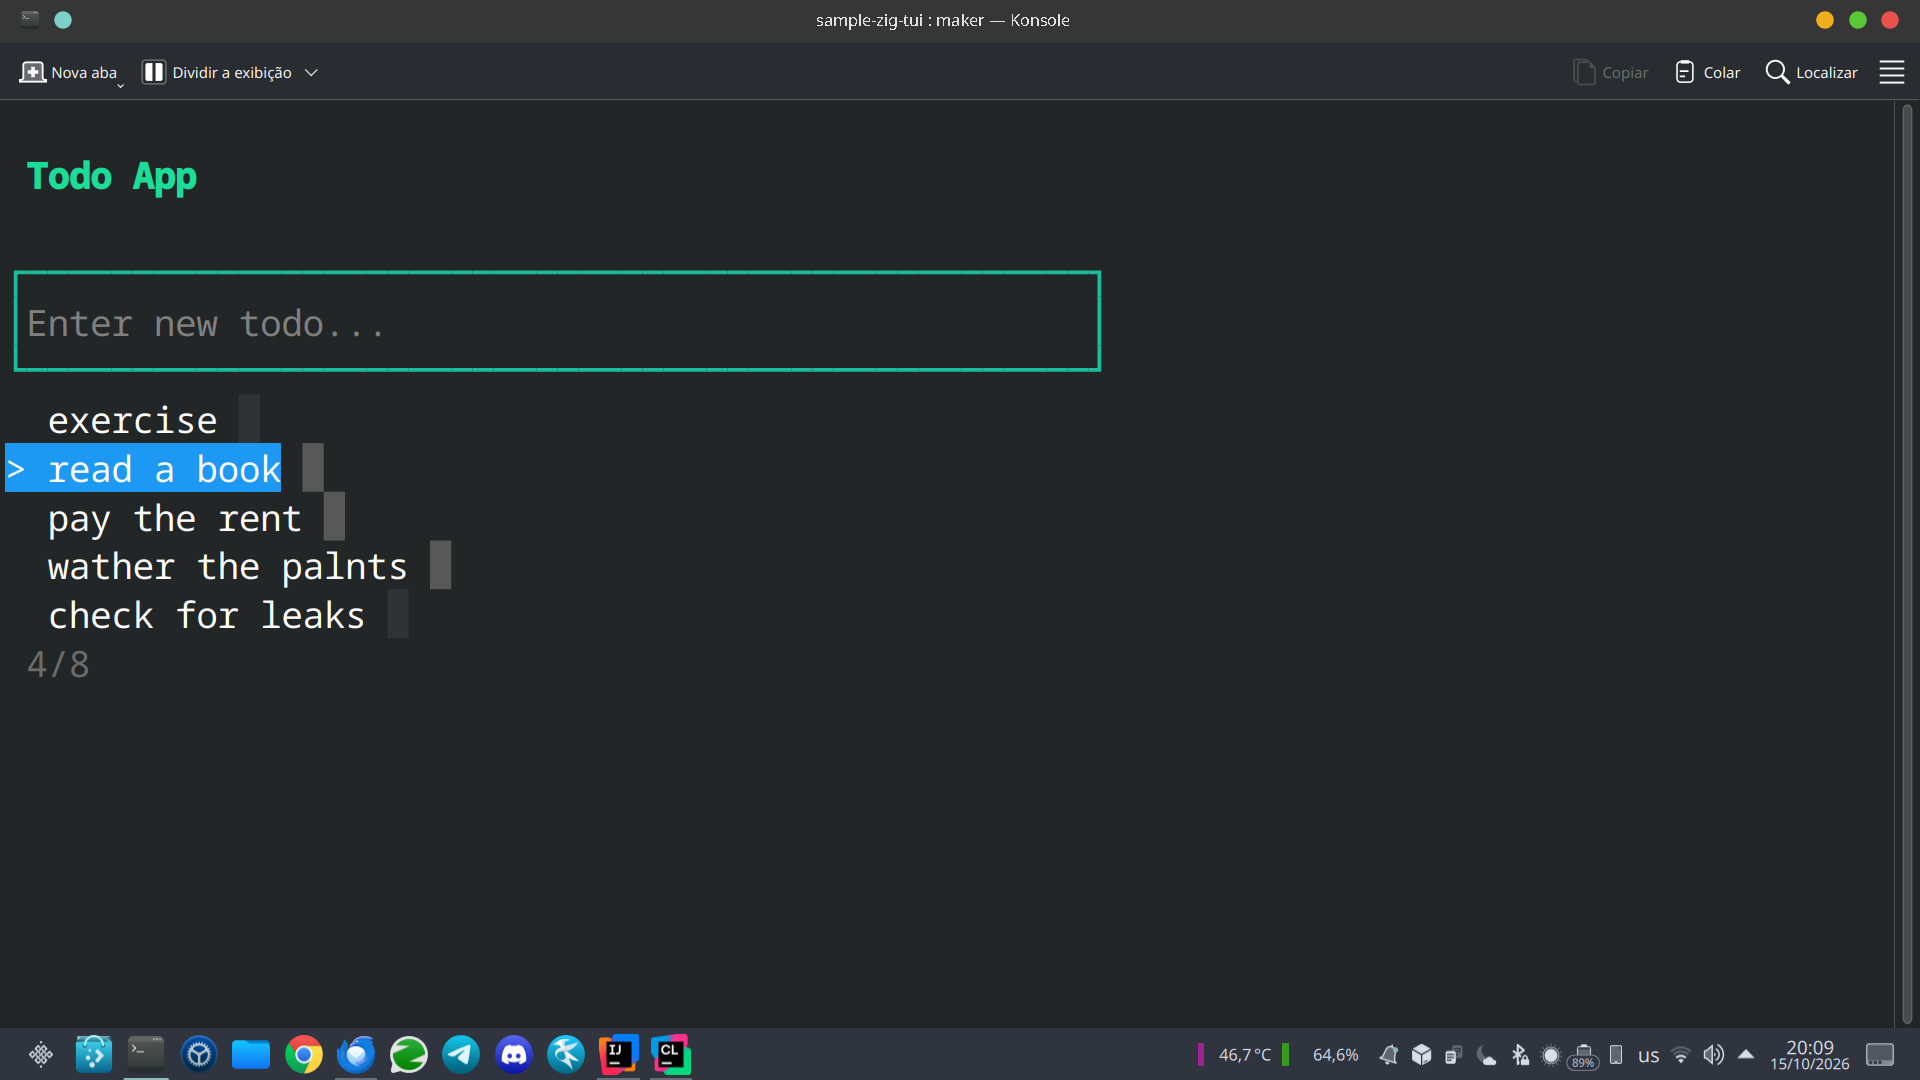Viewport: 1920px width, 1080px height.
Task: Open the notifications bell in system tray
Action: click(1389, 1055)
